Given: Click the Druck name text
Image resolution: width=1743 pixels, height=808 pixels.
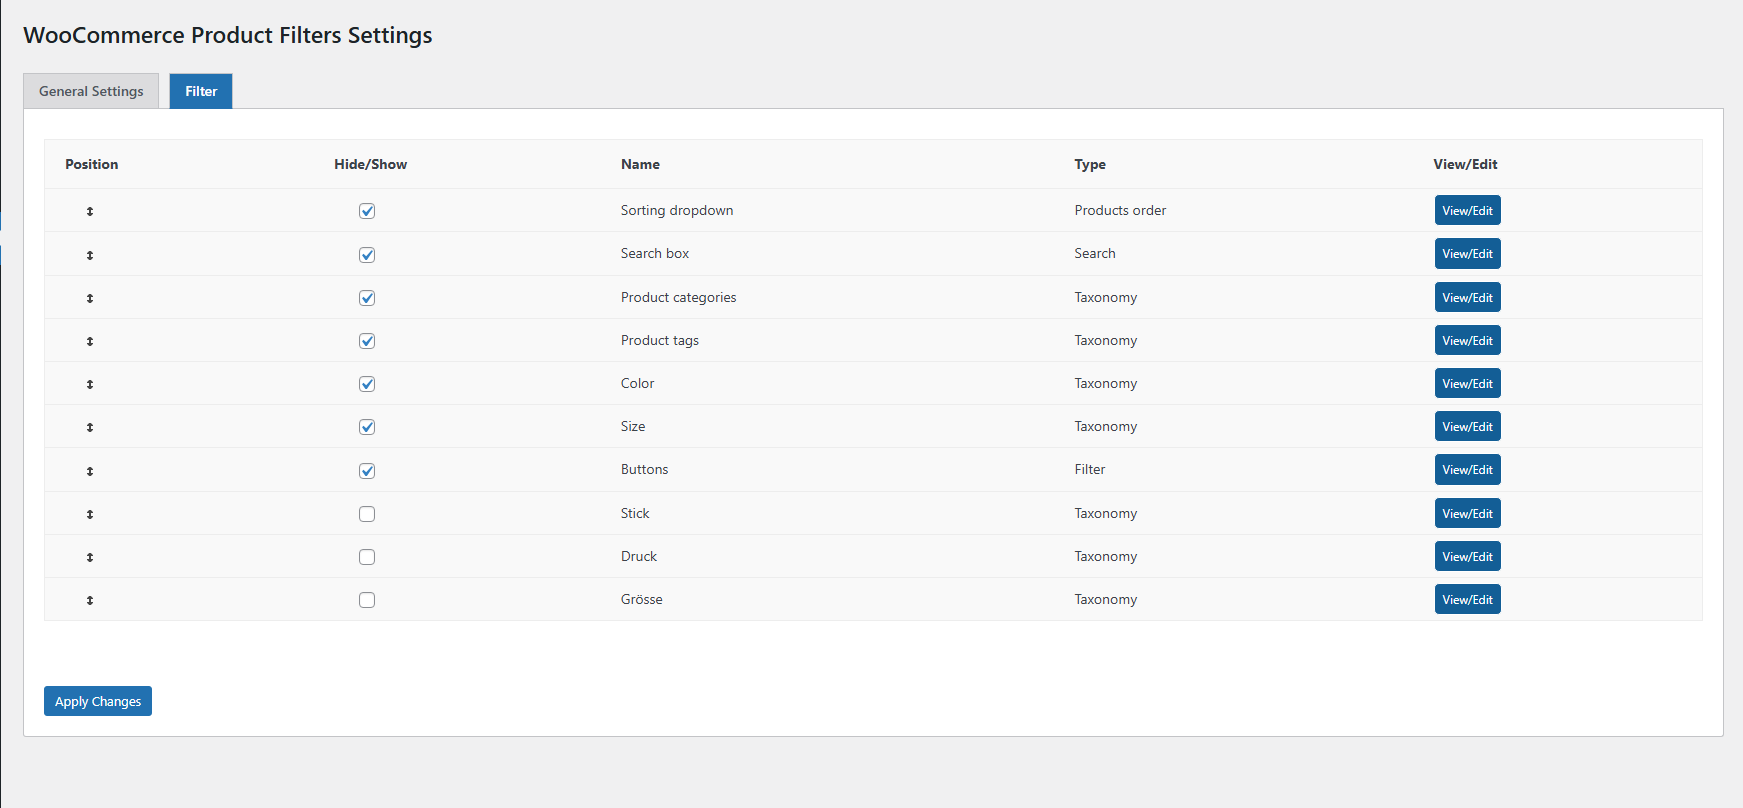Looking at the screenshot, I should point(639,556).
